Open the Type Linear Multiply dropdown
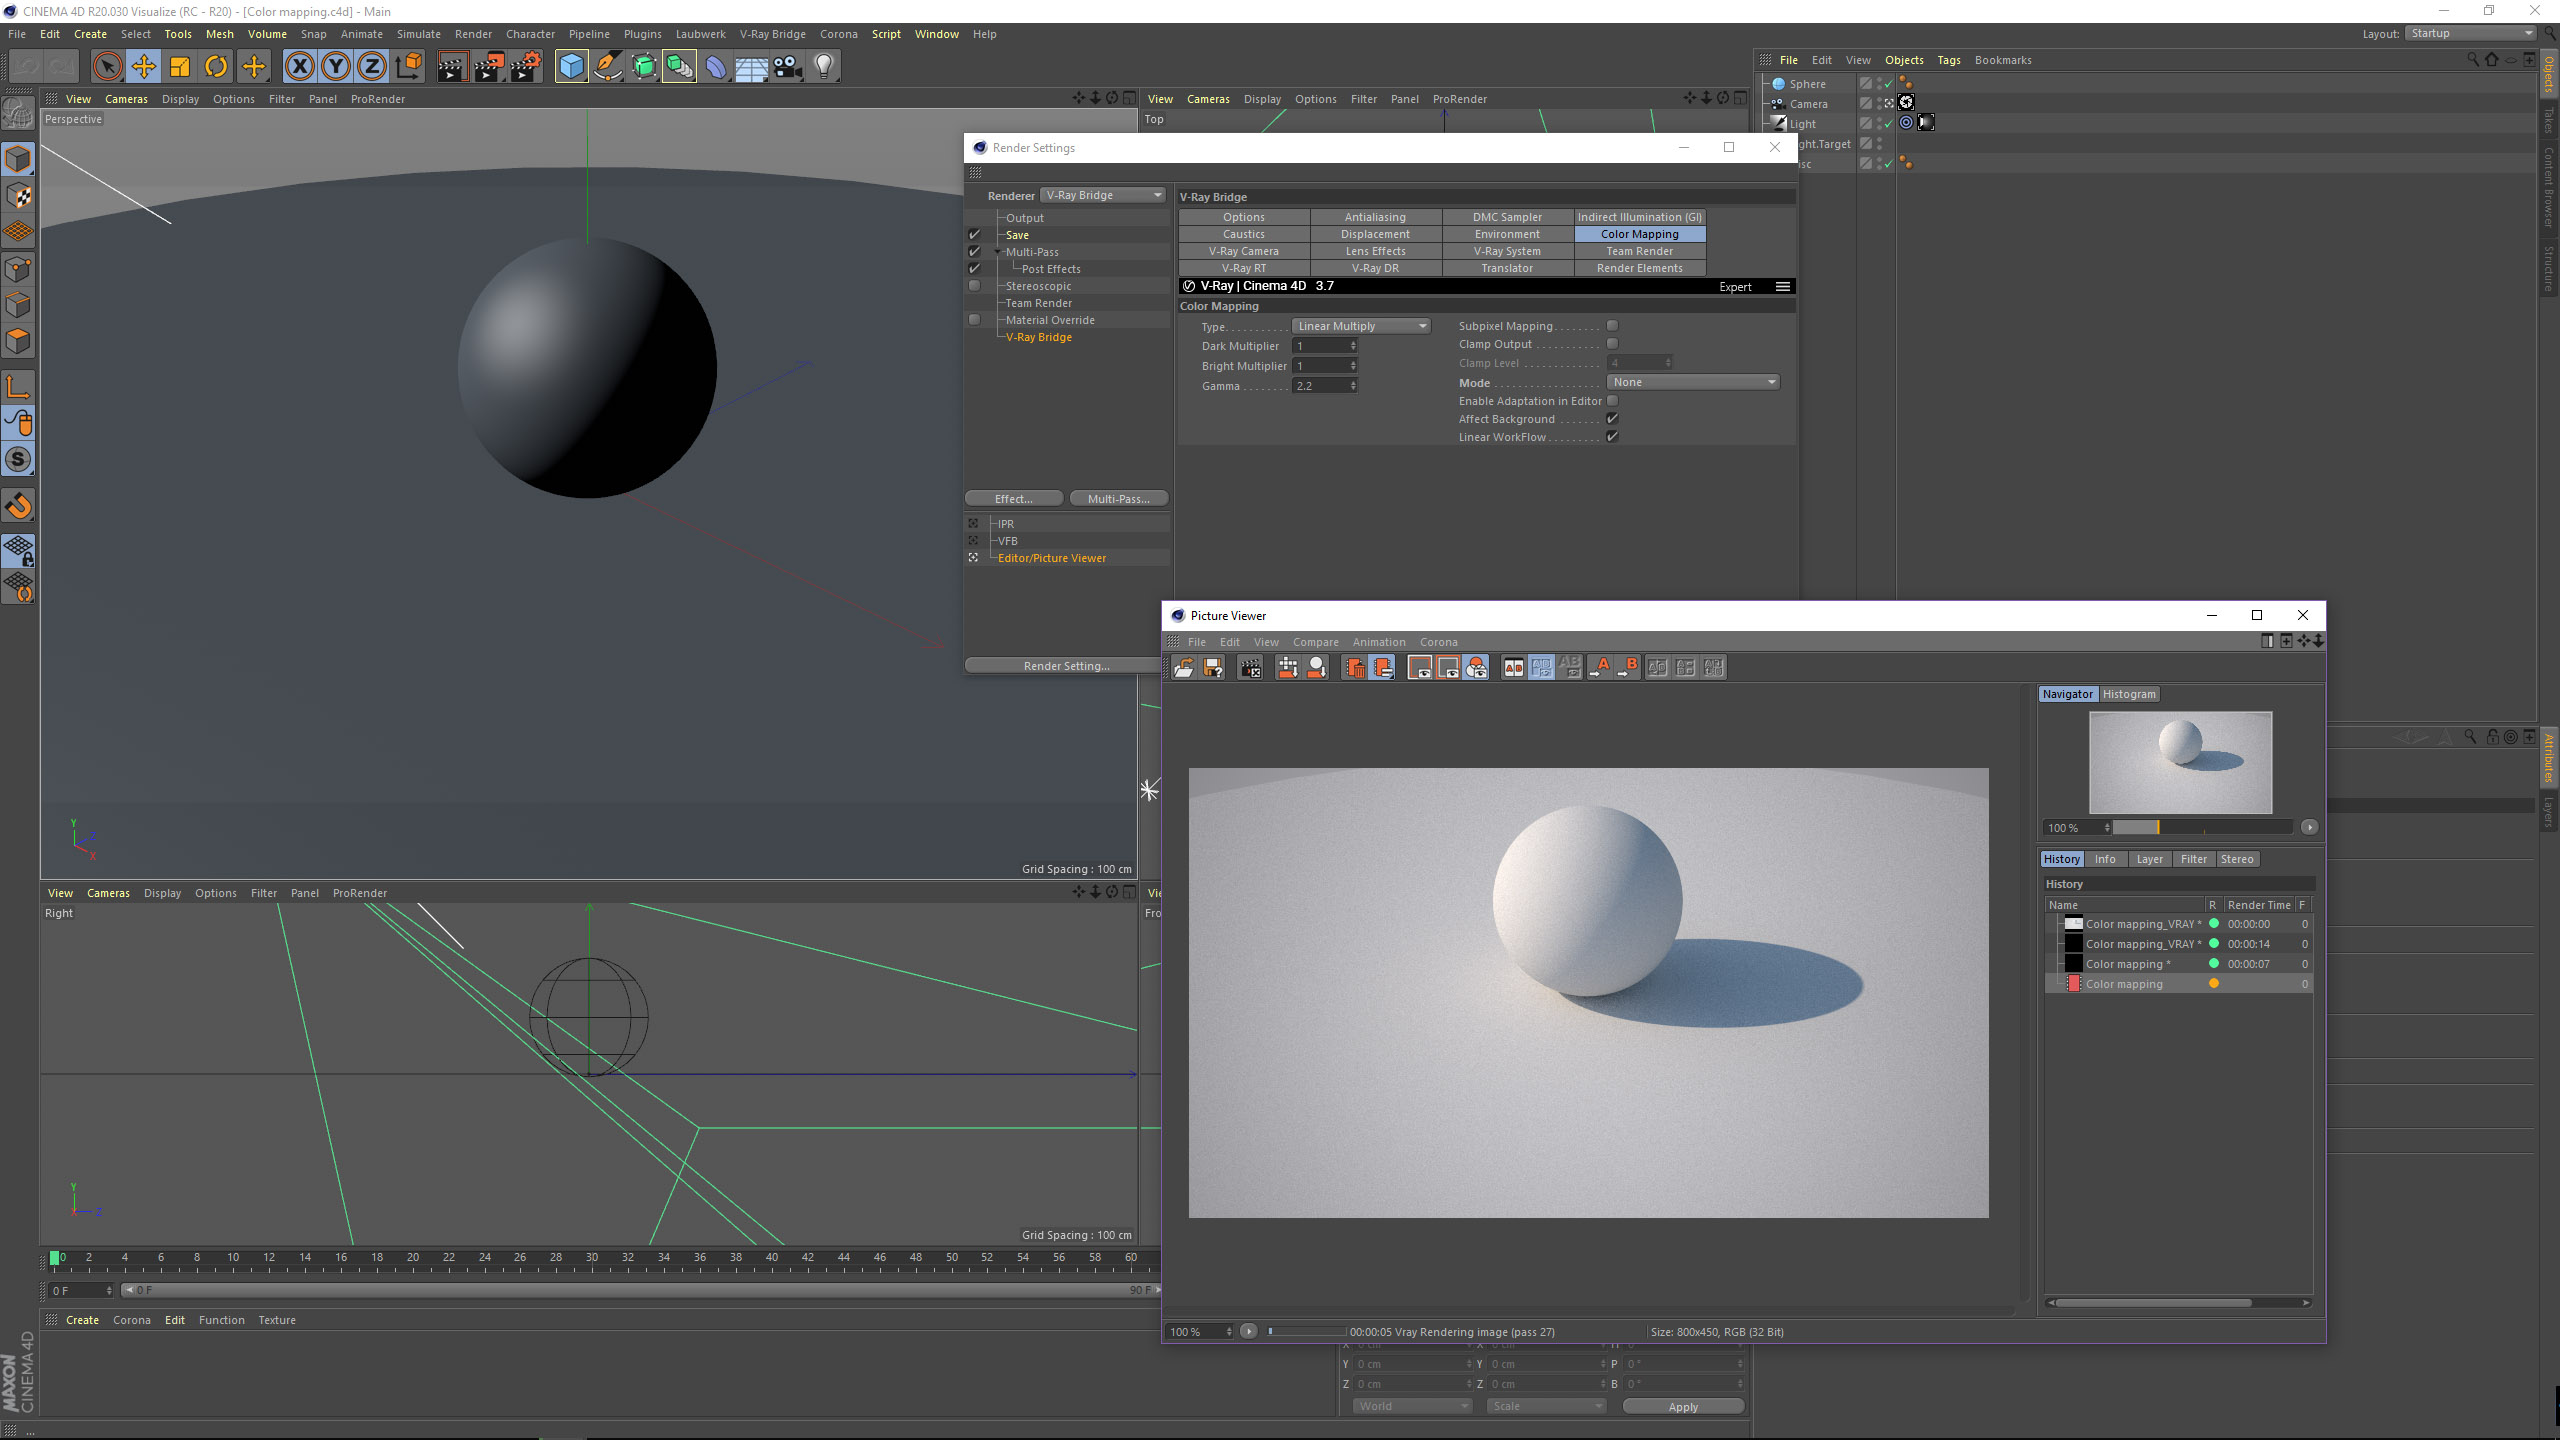Viewport: 2560px width, 1440px height. pos(1361,326)
